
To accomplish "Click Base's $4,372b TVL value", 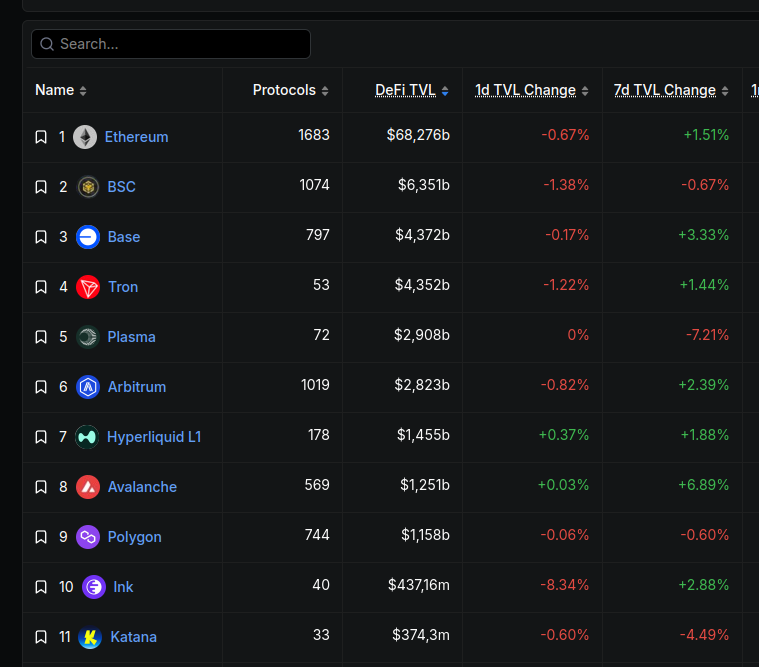I will [423, 235].
